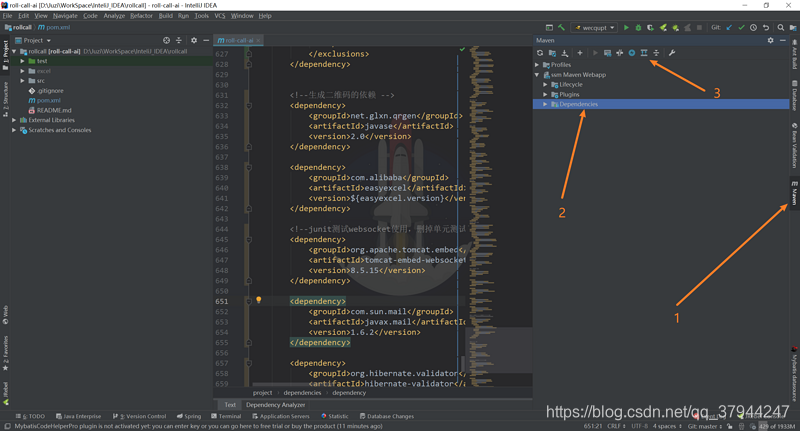Run with coverage from the toolbar
800x431 pixels.
point(651,28)
